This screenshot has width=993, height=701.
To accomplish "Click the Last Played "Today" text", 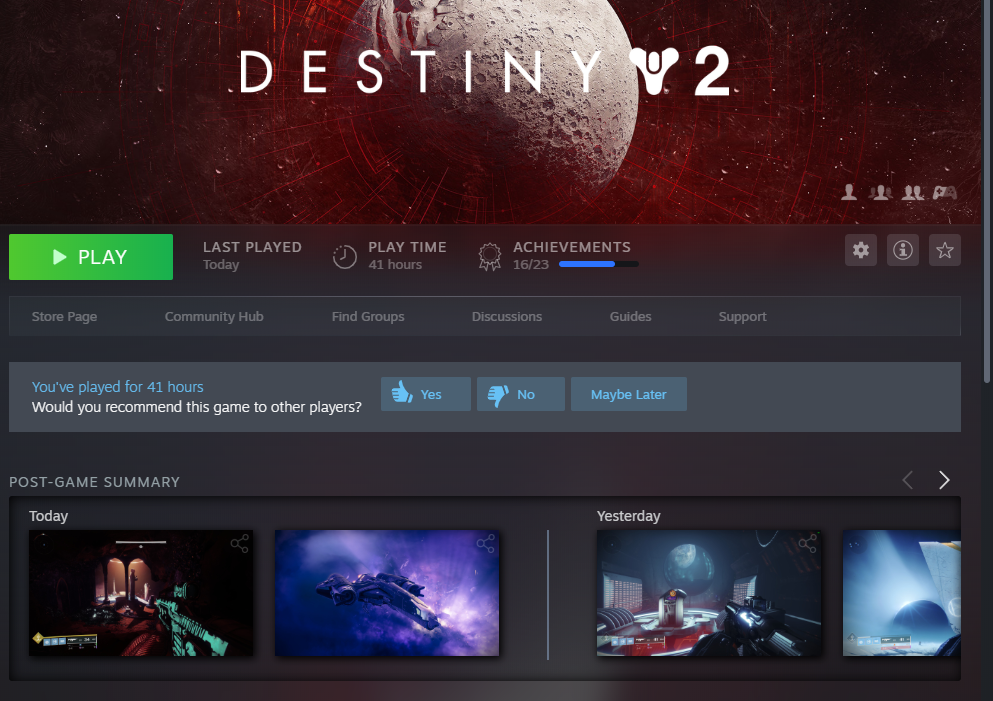I will pyautogui.click(x=221, y=265).
